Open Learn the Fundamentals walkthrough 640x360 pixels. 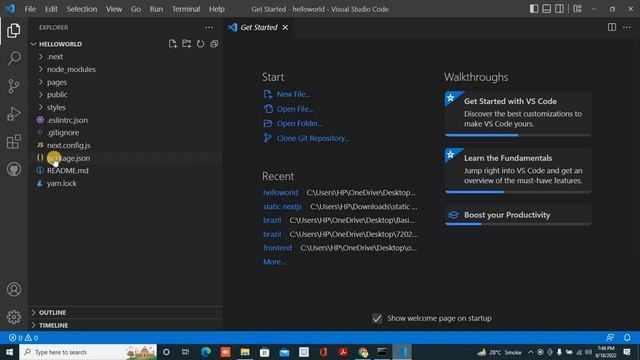coord(518,170)
